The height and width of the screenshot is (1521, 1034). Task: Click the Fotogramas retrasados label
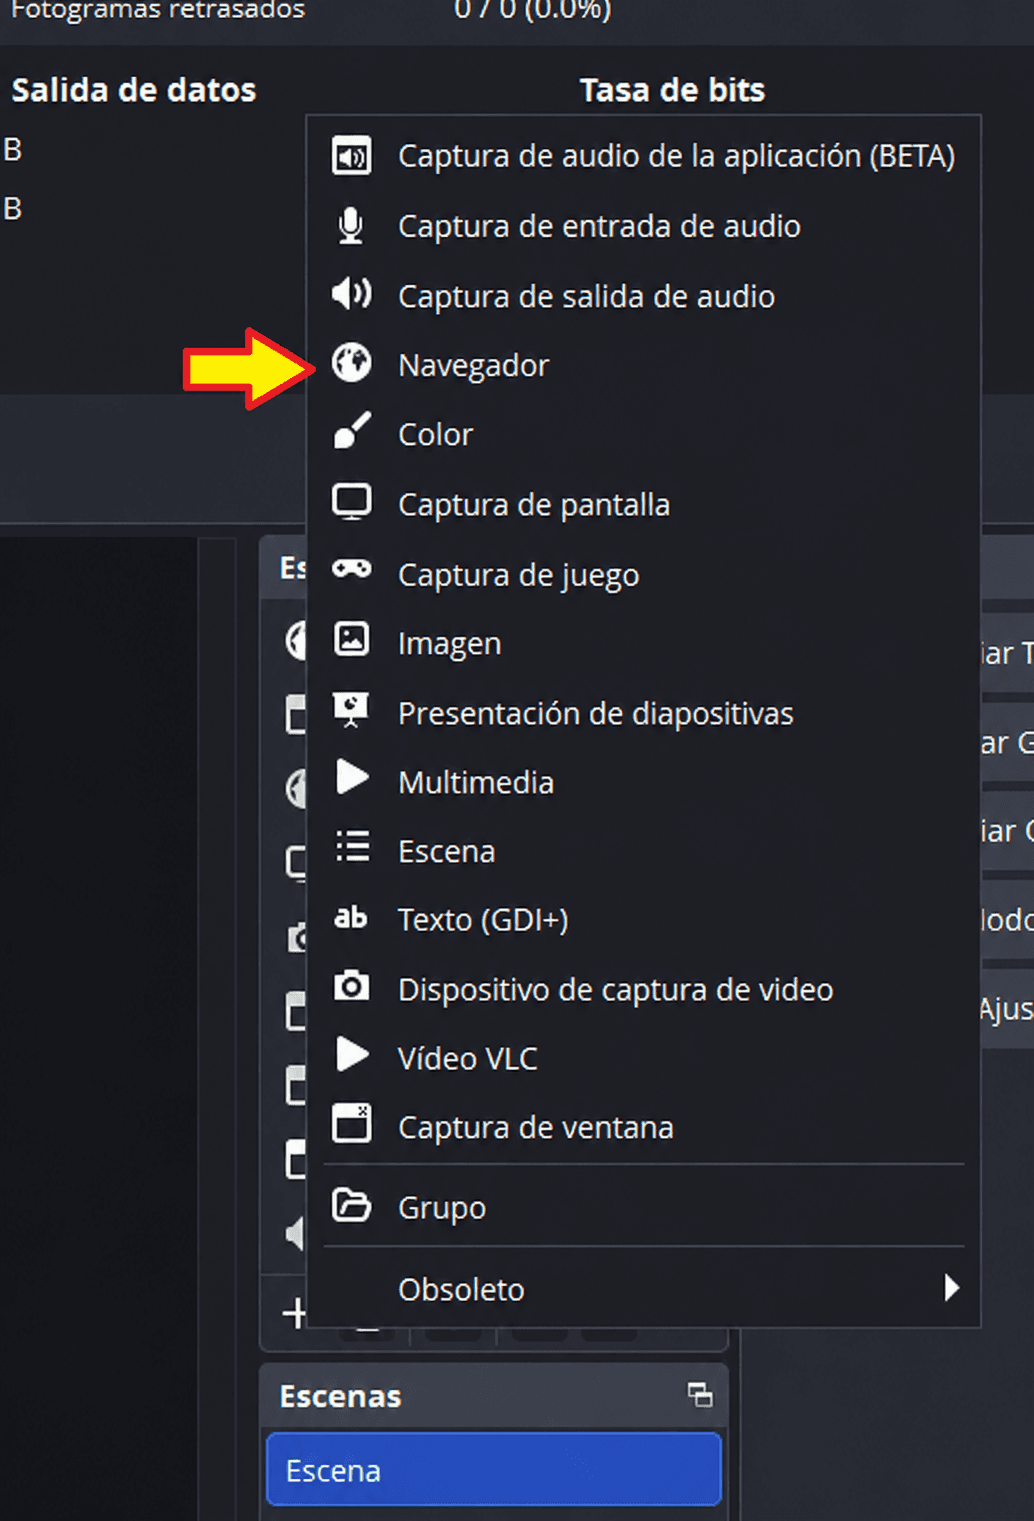pos(157,10)
